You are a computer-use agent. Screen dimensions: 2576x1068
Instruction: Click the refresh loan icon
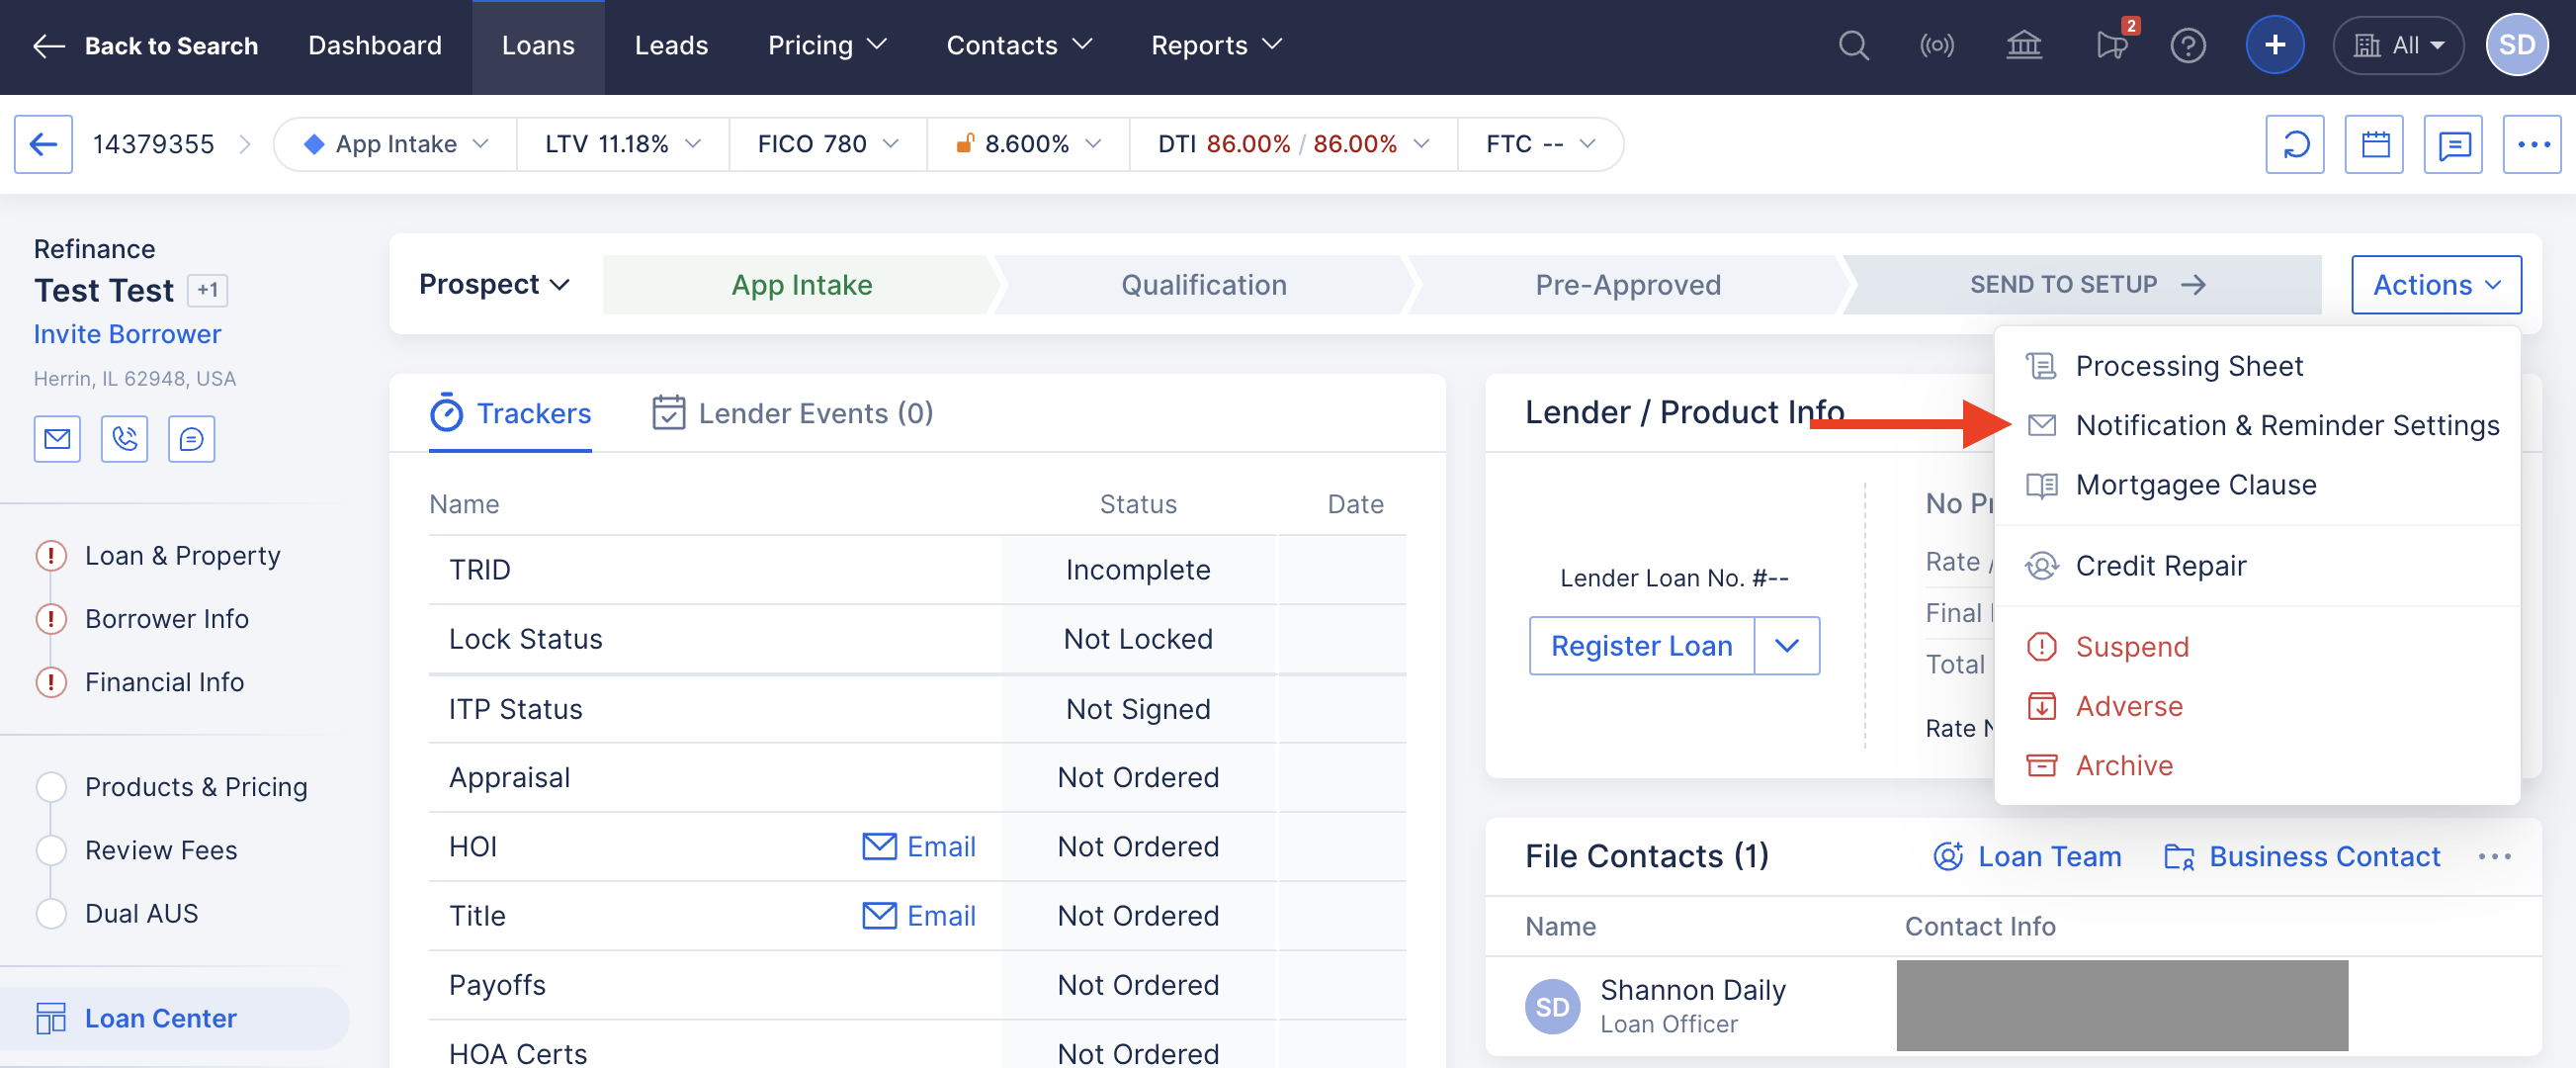click(2295, 145)
